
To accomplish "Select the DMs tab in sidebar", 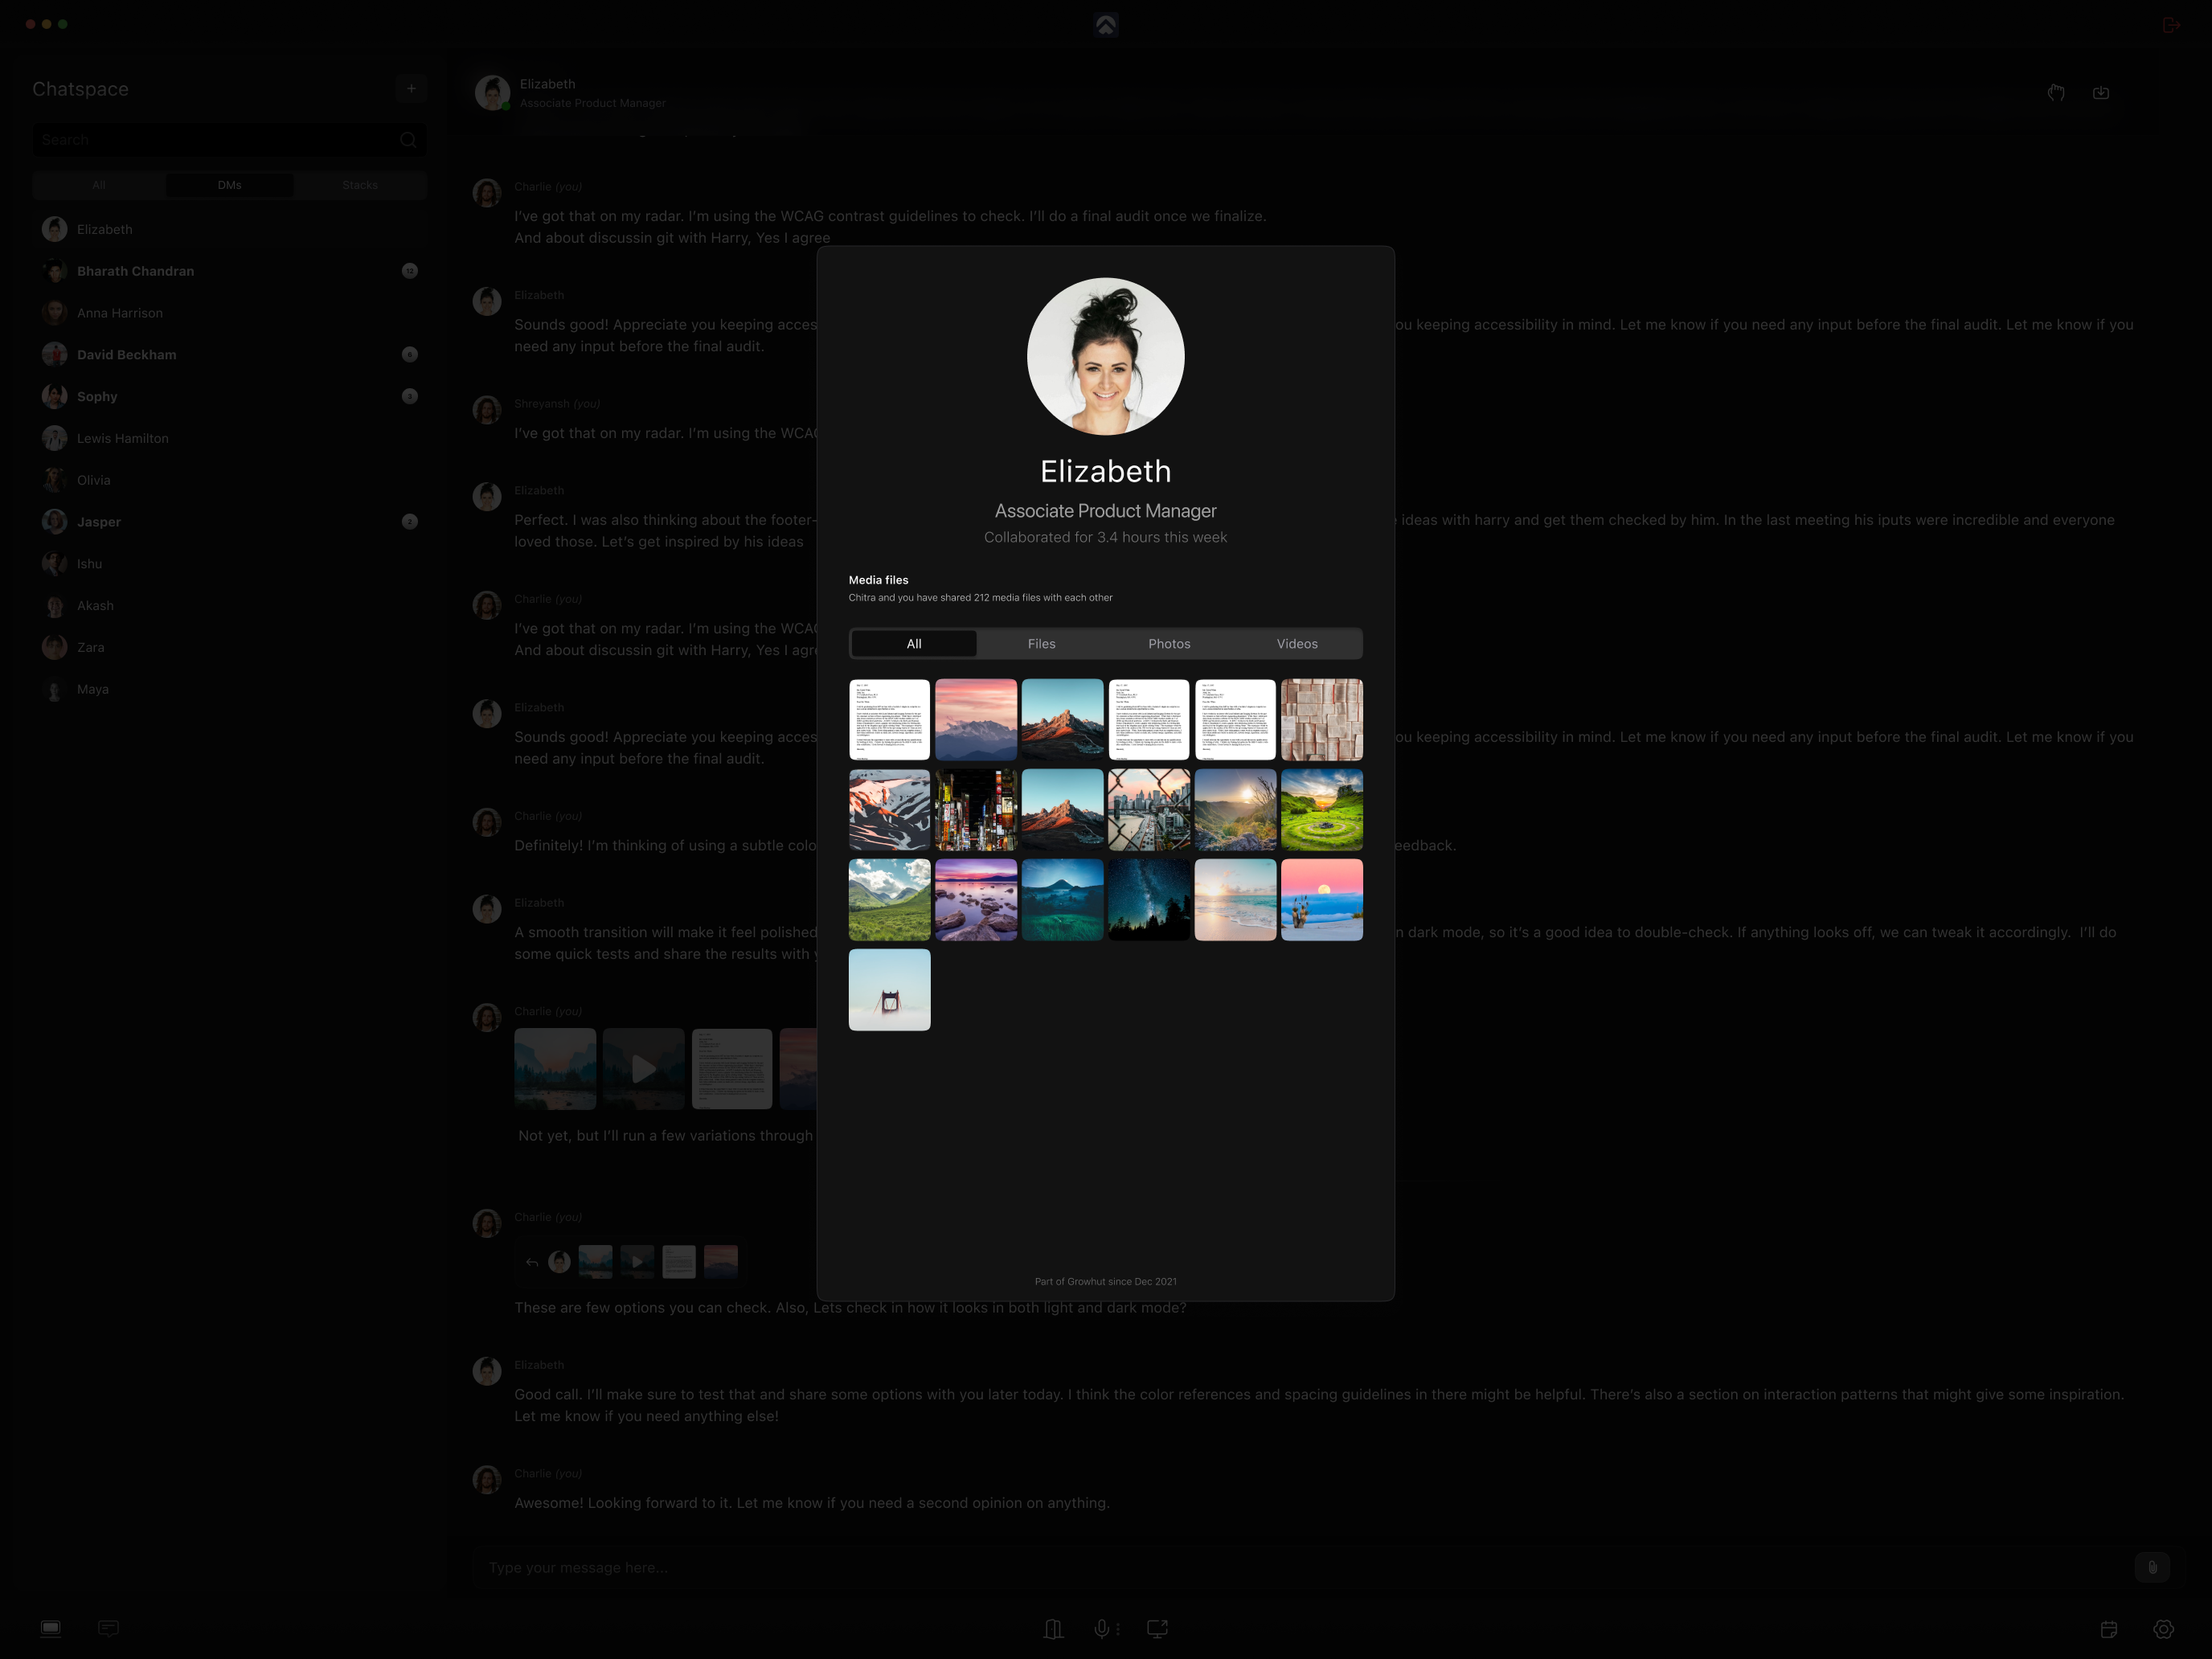I will click(230, 185).
